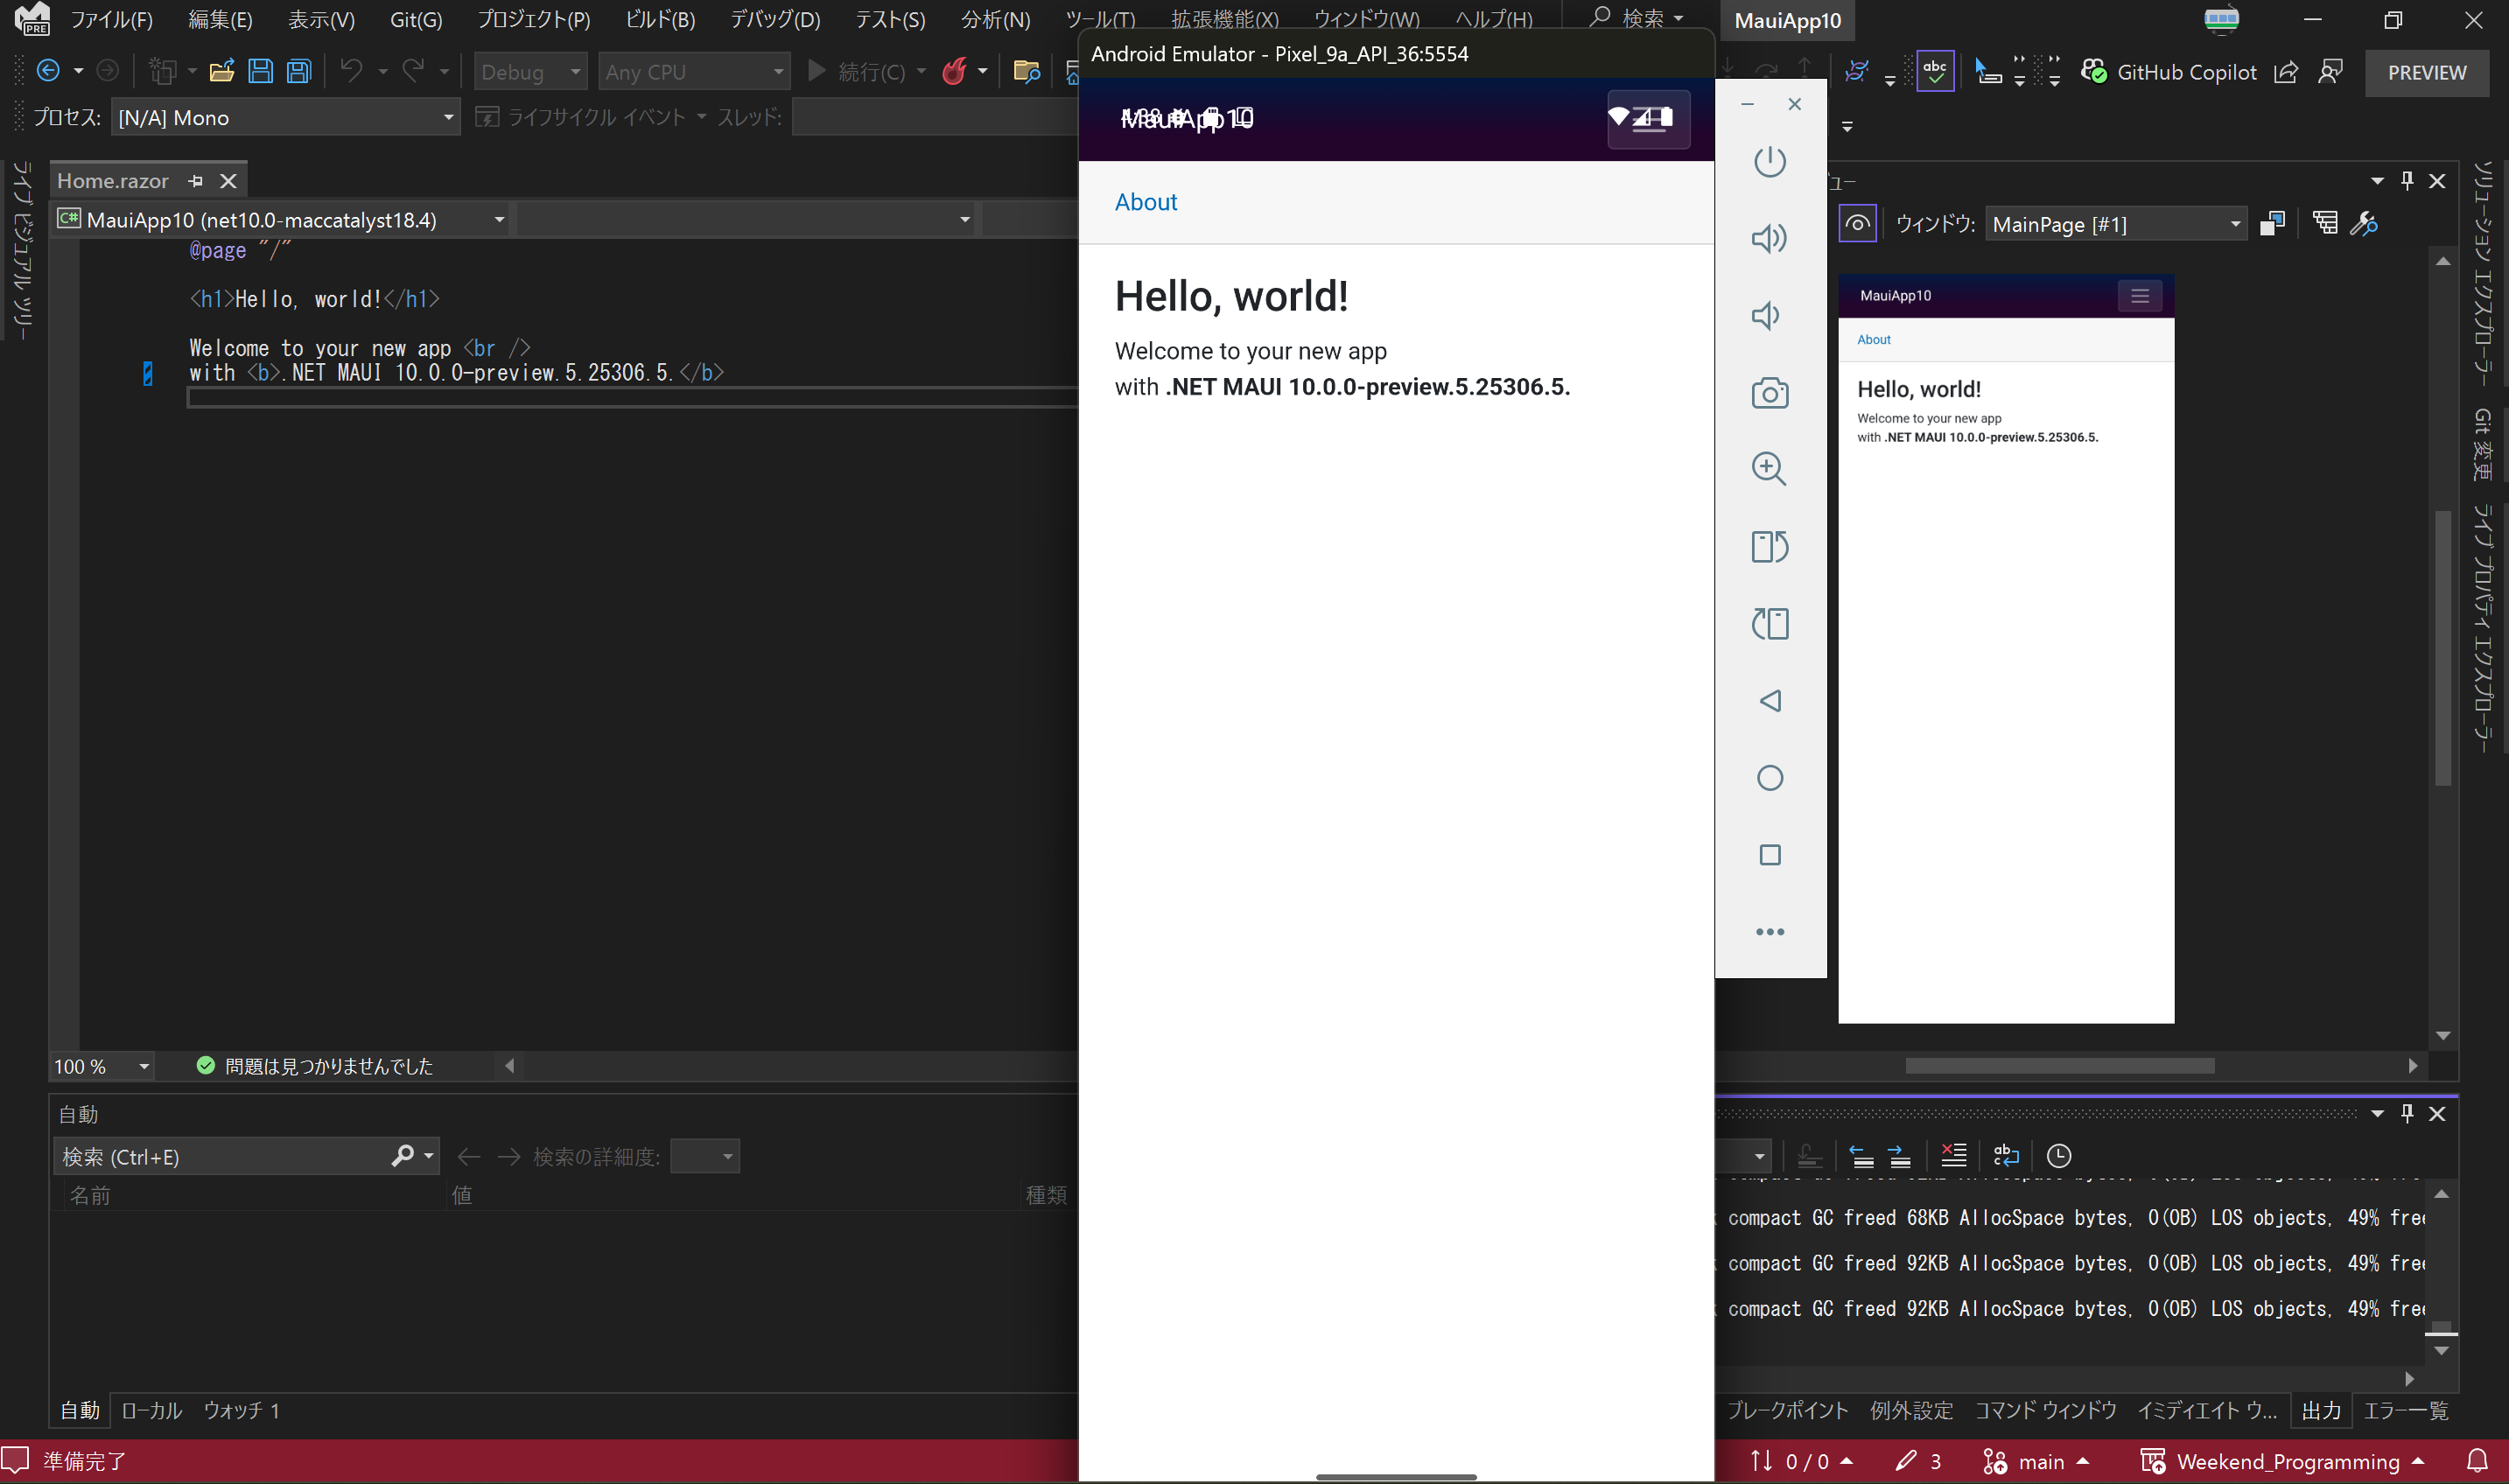Click the emulator Back triangle button
2509x1484 pixels.
(1769, 701)
